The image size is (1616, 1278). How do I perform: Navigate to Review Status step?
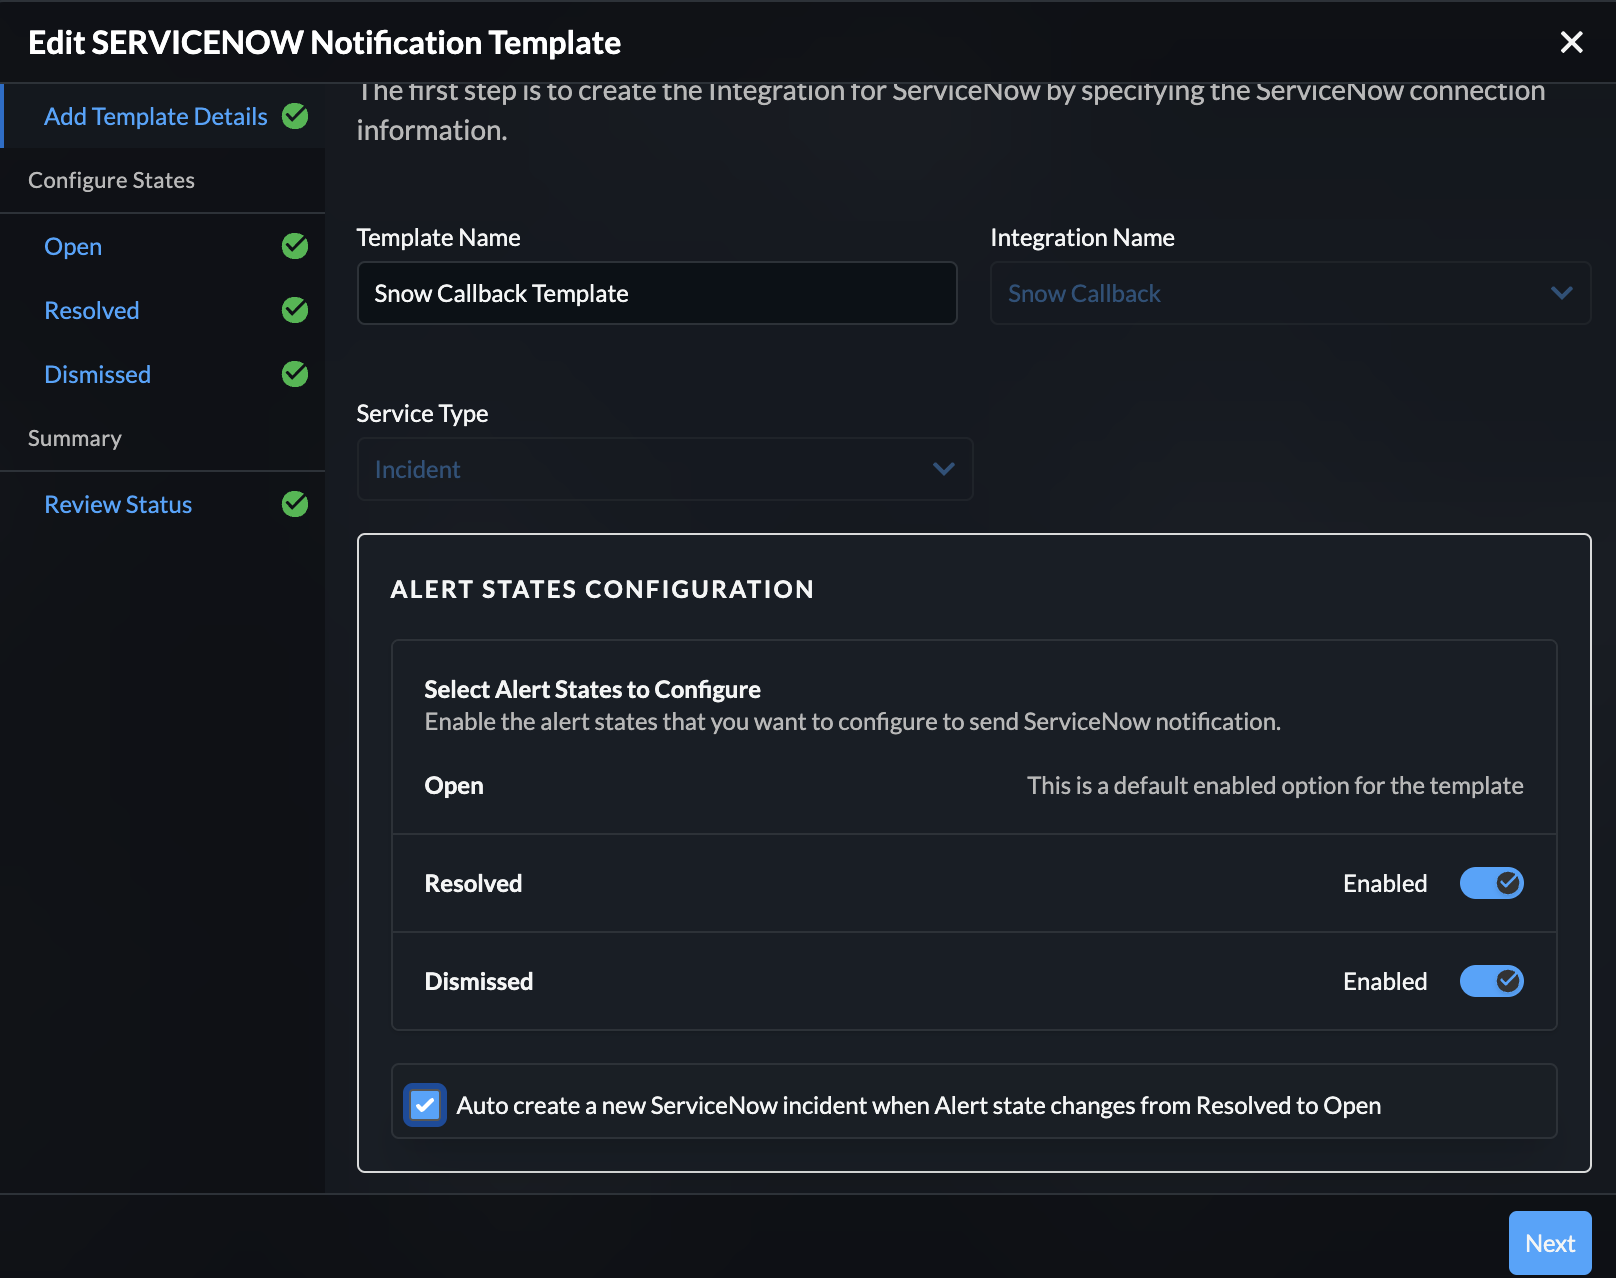point(118,504)
